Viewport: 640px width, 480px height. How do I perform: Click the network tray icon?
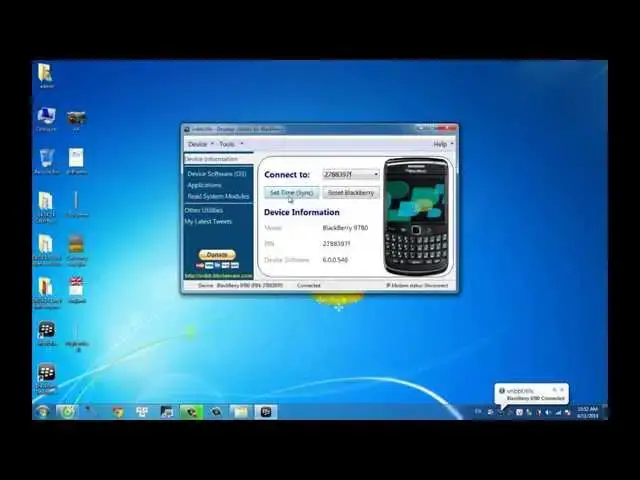(558, 413)
